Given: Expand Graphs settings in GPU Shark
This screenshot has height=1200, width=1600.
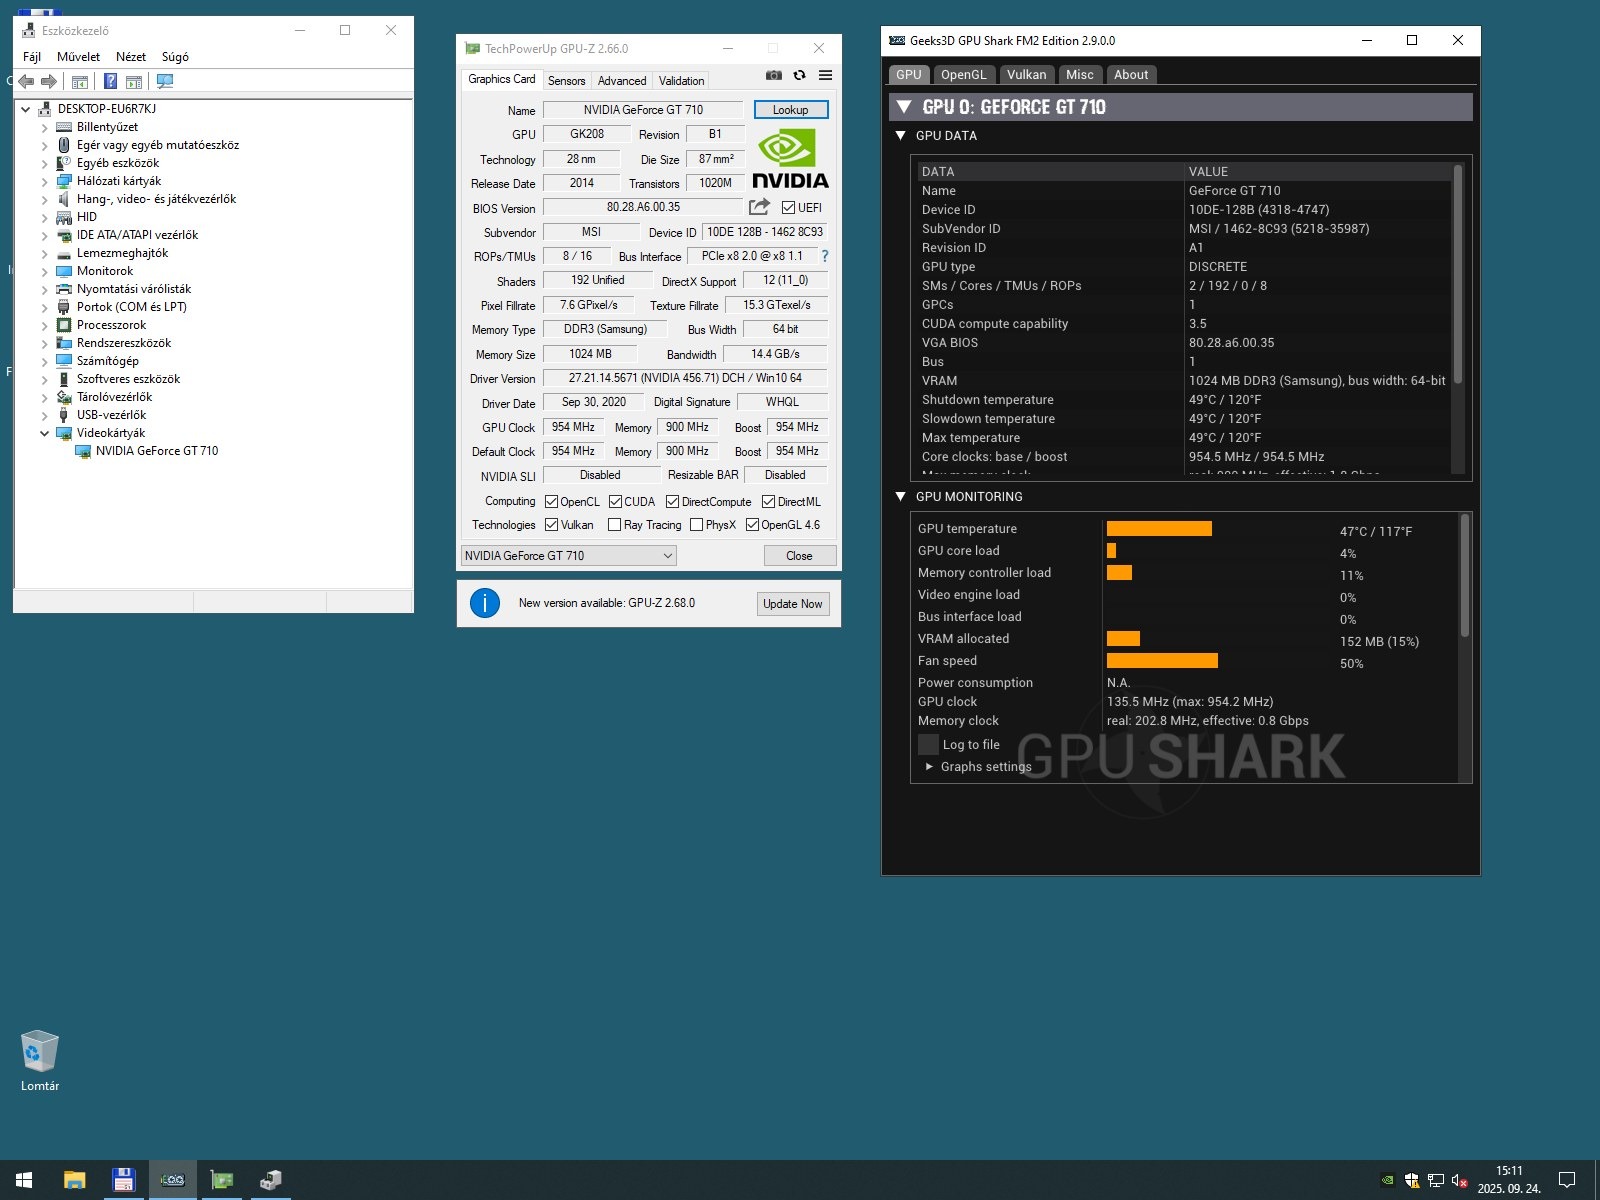Looking at the screenshot, I should 929,767.
